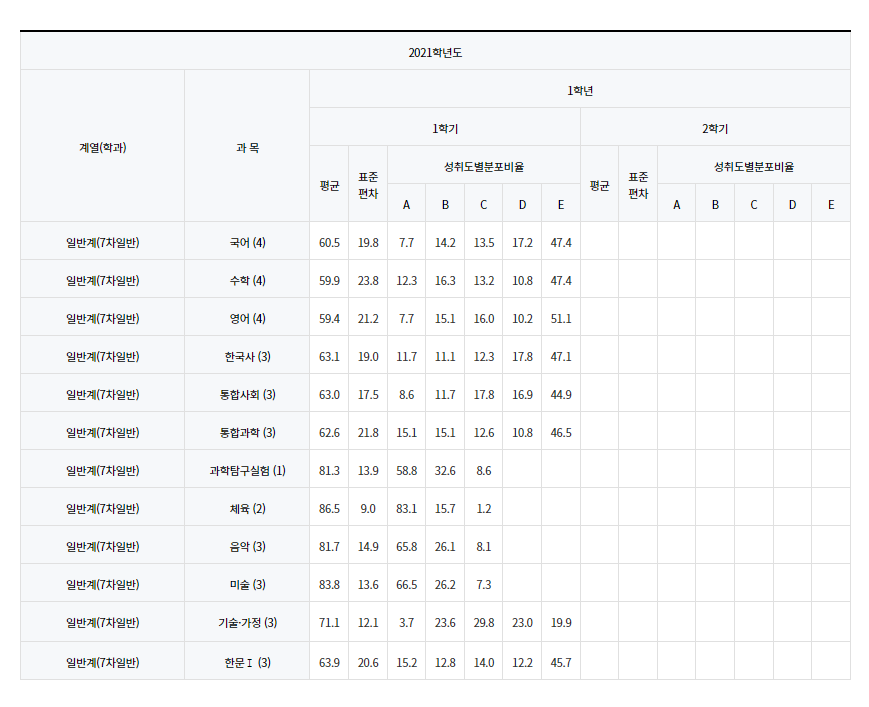
Task: Click the 음악 (3) subject cell
Action: (247, 546)
